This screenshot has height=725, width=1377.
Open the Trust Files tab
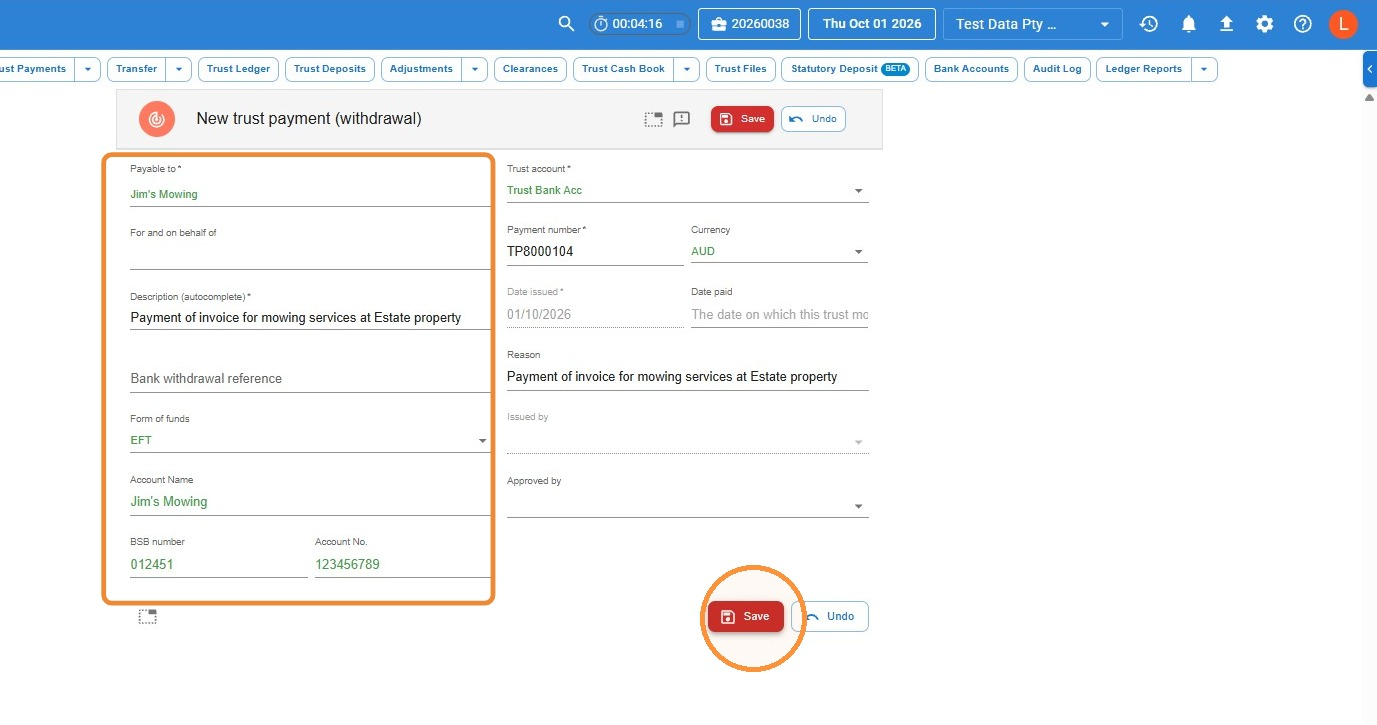click(741, 69)
